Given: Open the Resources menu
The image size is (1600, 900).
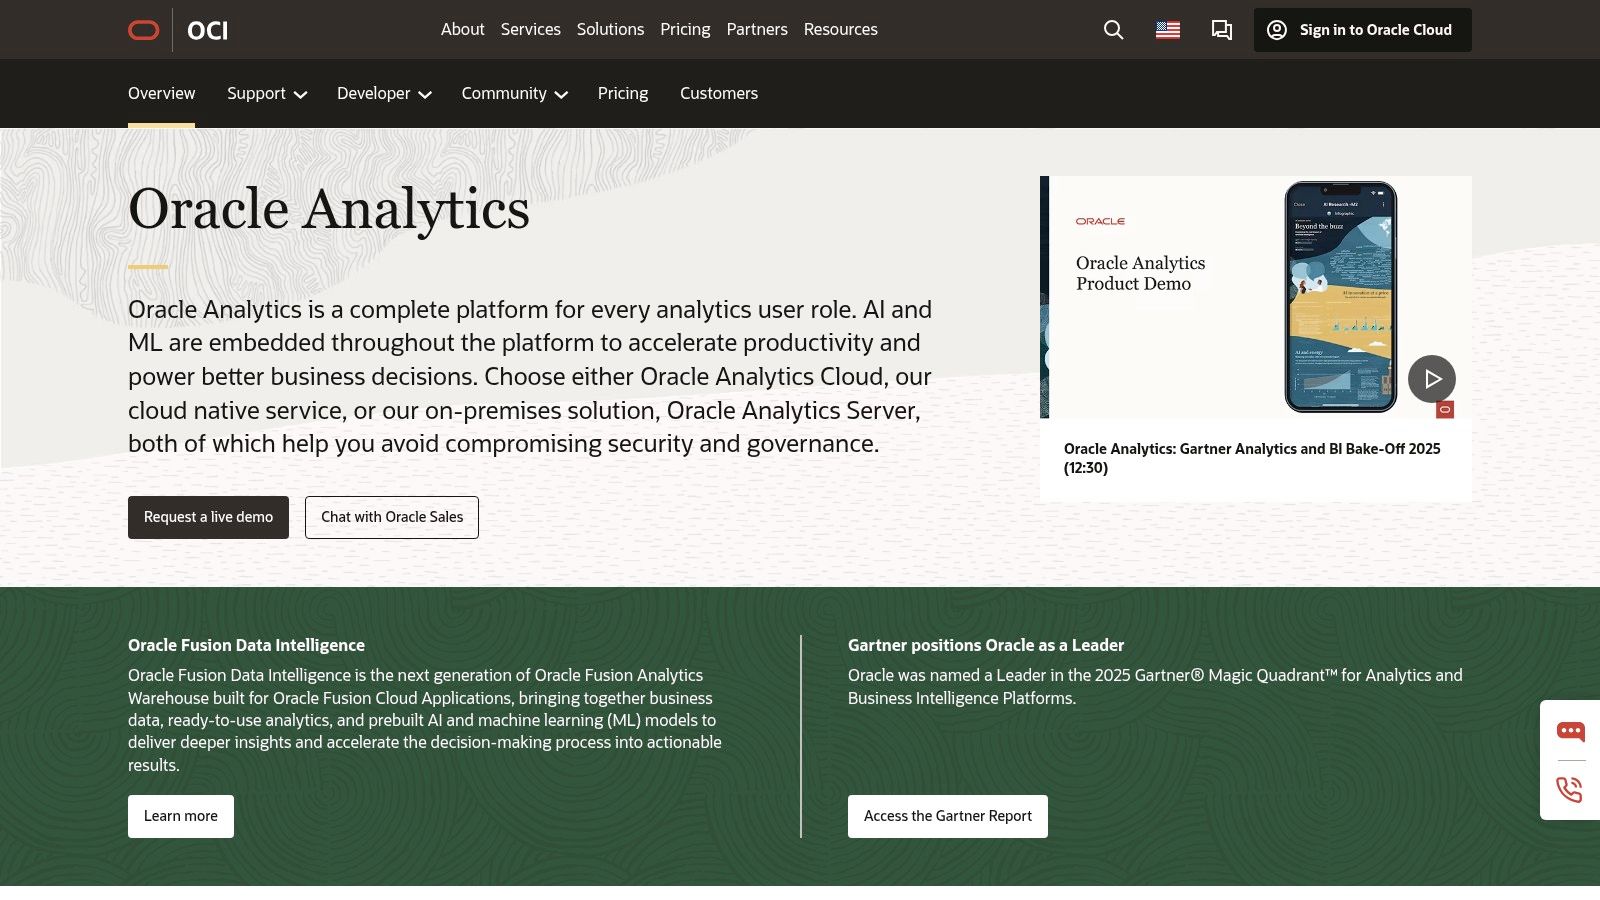Looking at the screenshot, I should [840, 30].
